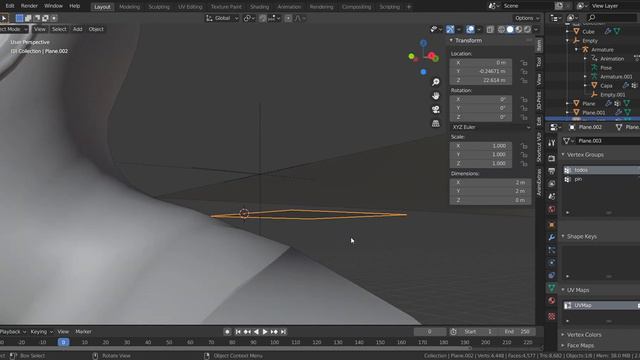Jump to the first frame in timeline
Viewport: 640px width, 360px height.
point(238,332)
